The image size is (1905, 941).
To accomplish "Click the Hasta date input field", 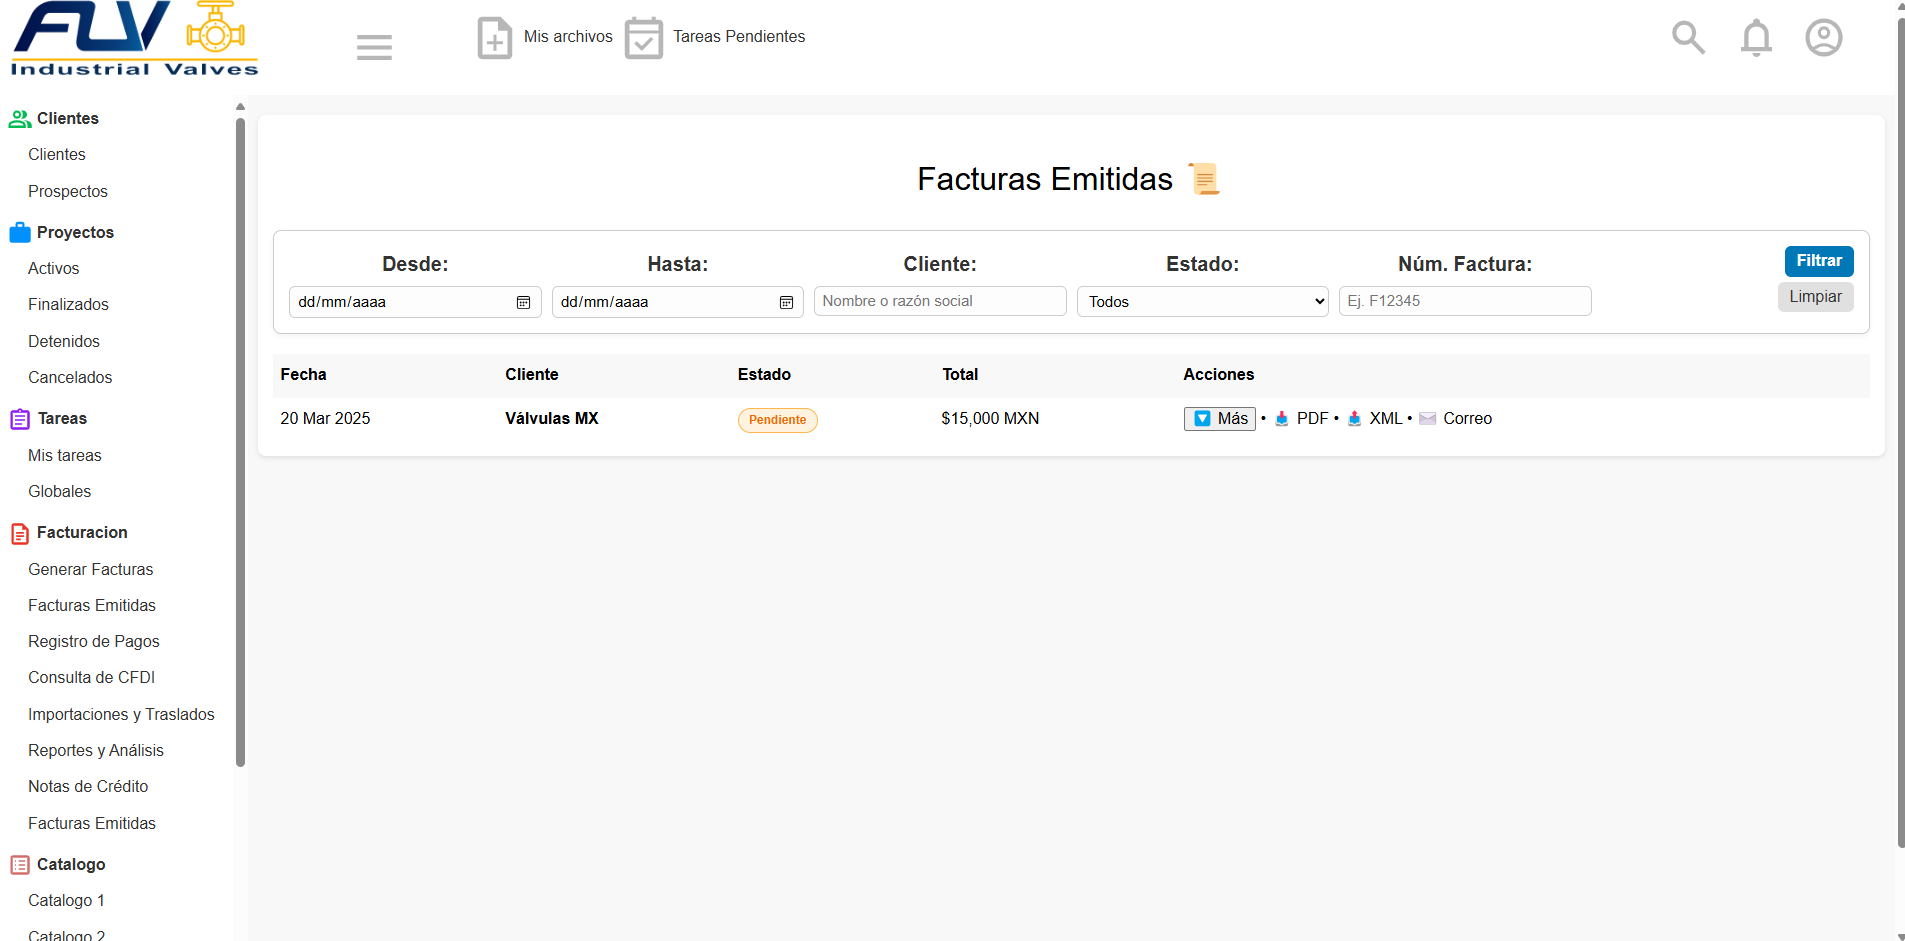I will [x=678, y=302].
